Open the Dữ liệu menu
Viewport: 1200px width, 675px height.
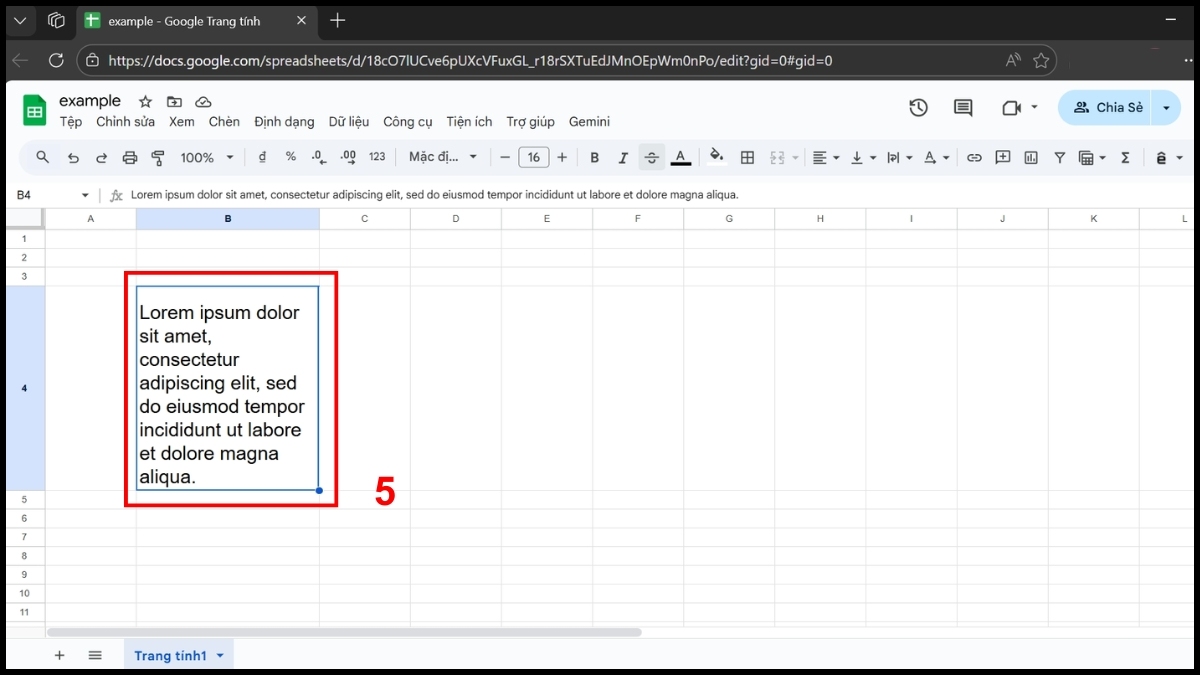(x=348, y=121)
